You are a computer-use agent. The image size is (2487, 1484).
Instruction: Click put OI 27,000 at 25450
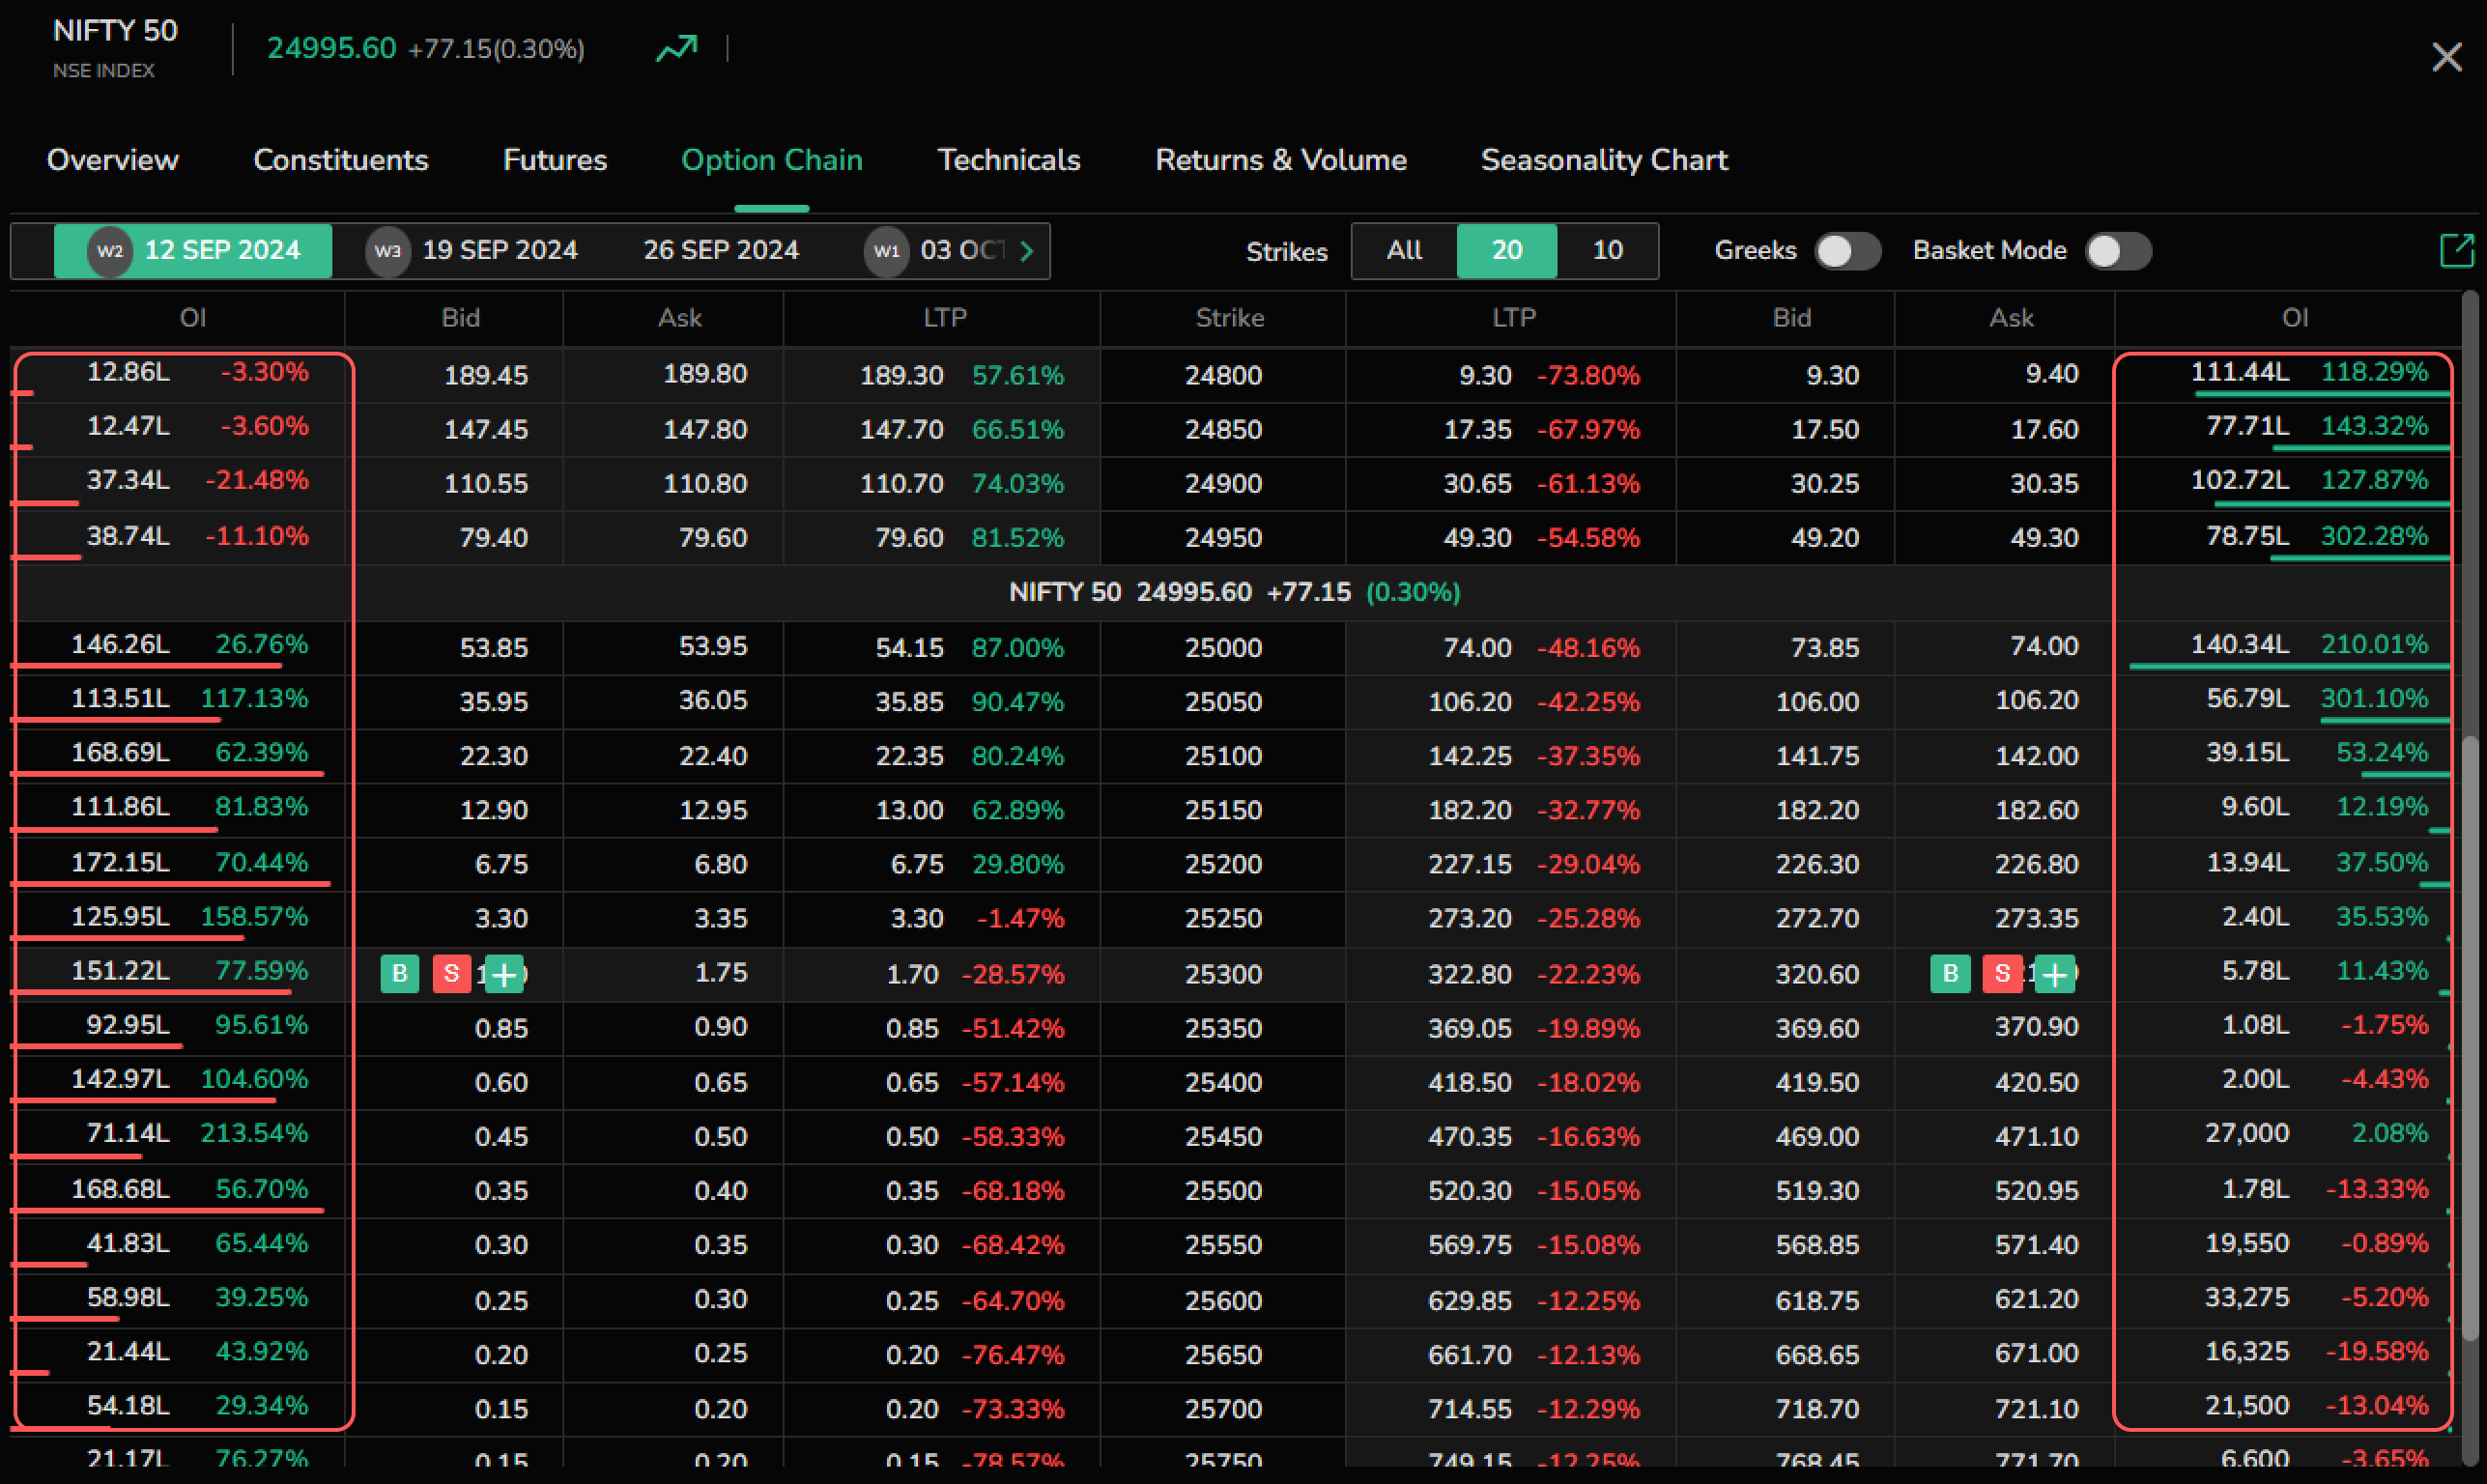point(2247,1133)
